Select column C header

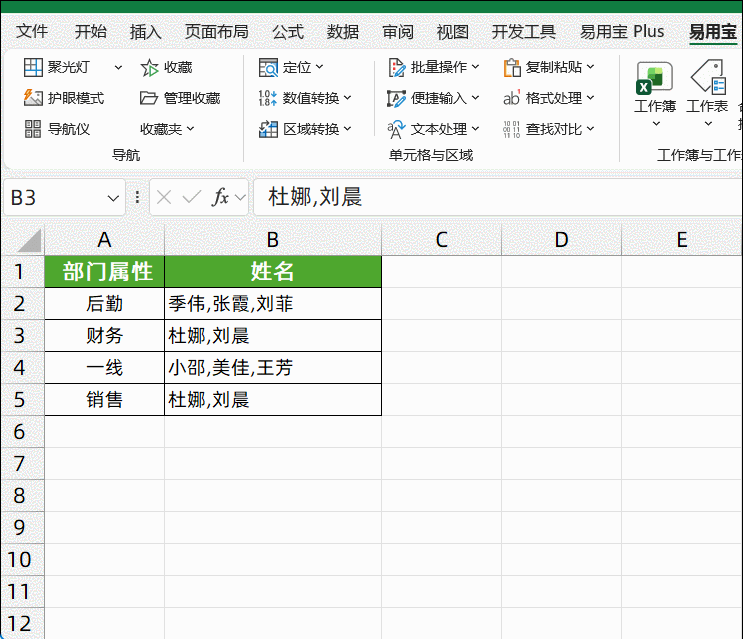pos(441,240)
